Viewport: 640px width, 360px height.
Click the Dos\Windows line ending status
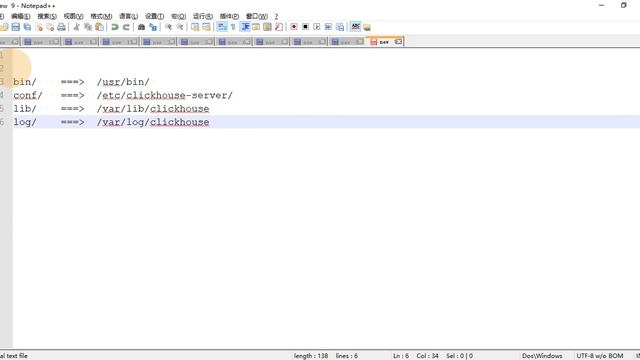click(x=542, y=356)
